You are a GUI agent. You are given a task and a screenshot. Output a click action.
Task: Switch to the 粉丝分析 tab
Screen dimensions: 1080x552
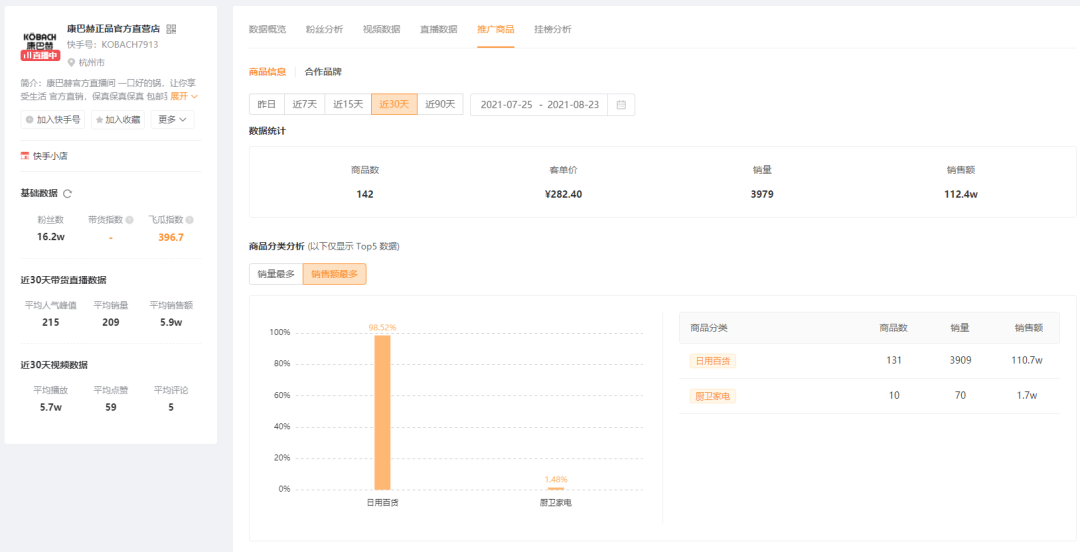[324, 29]
